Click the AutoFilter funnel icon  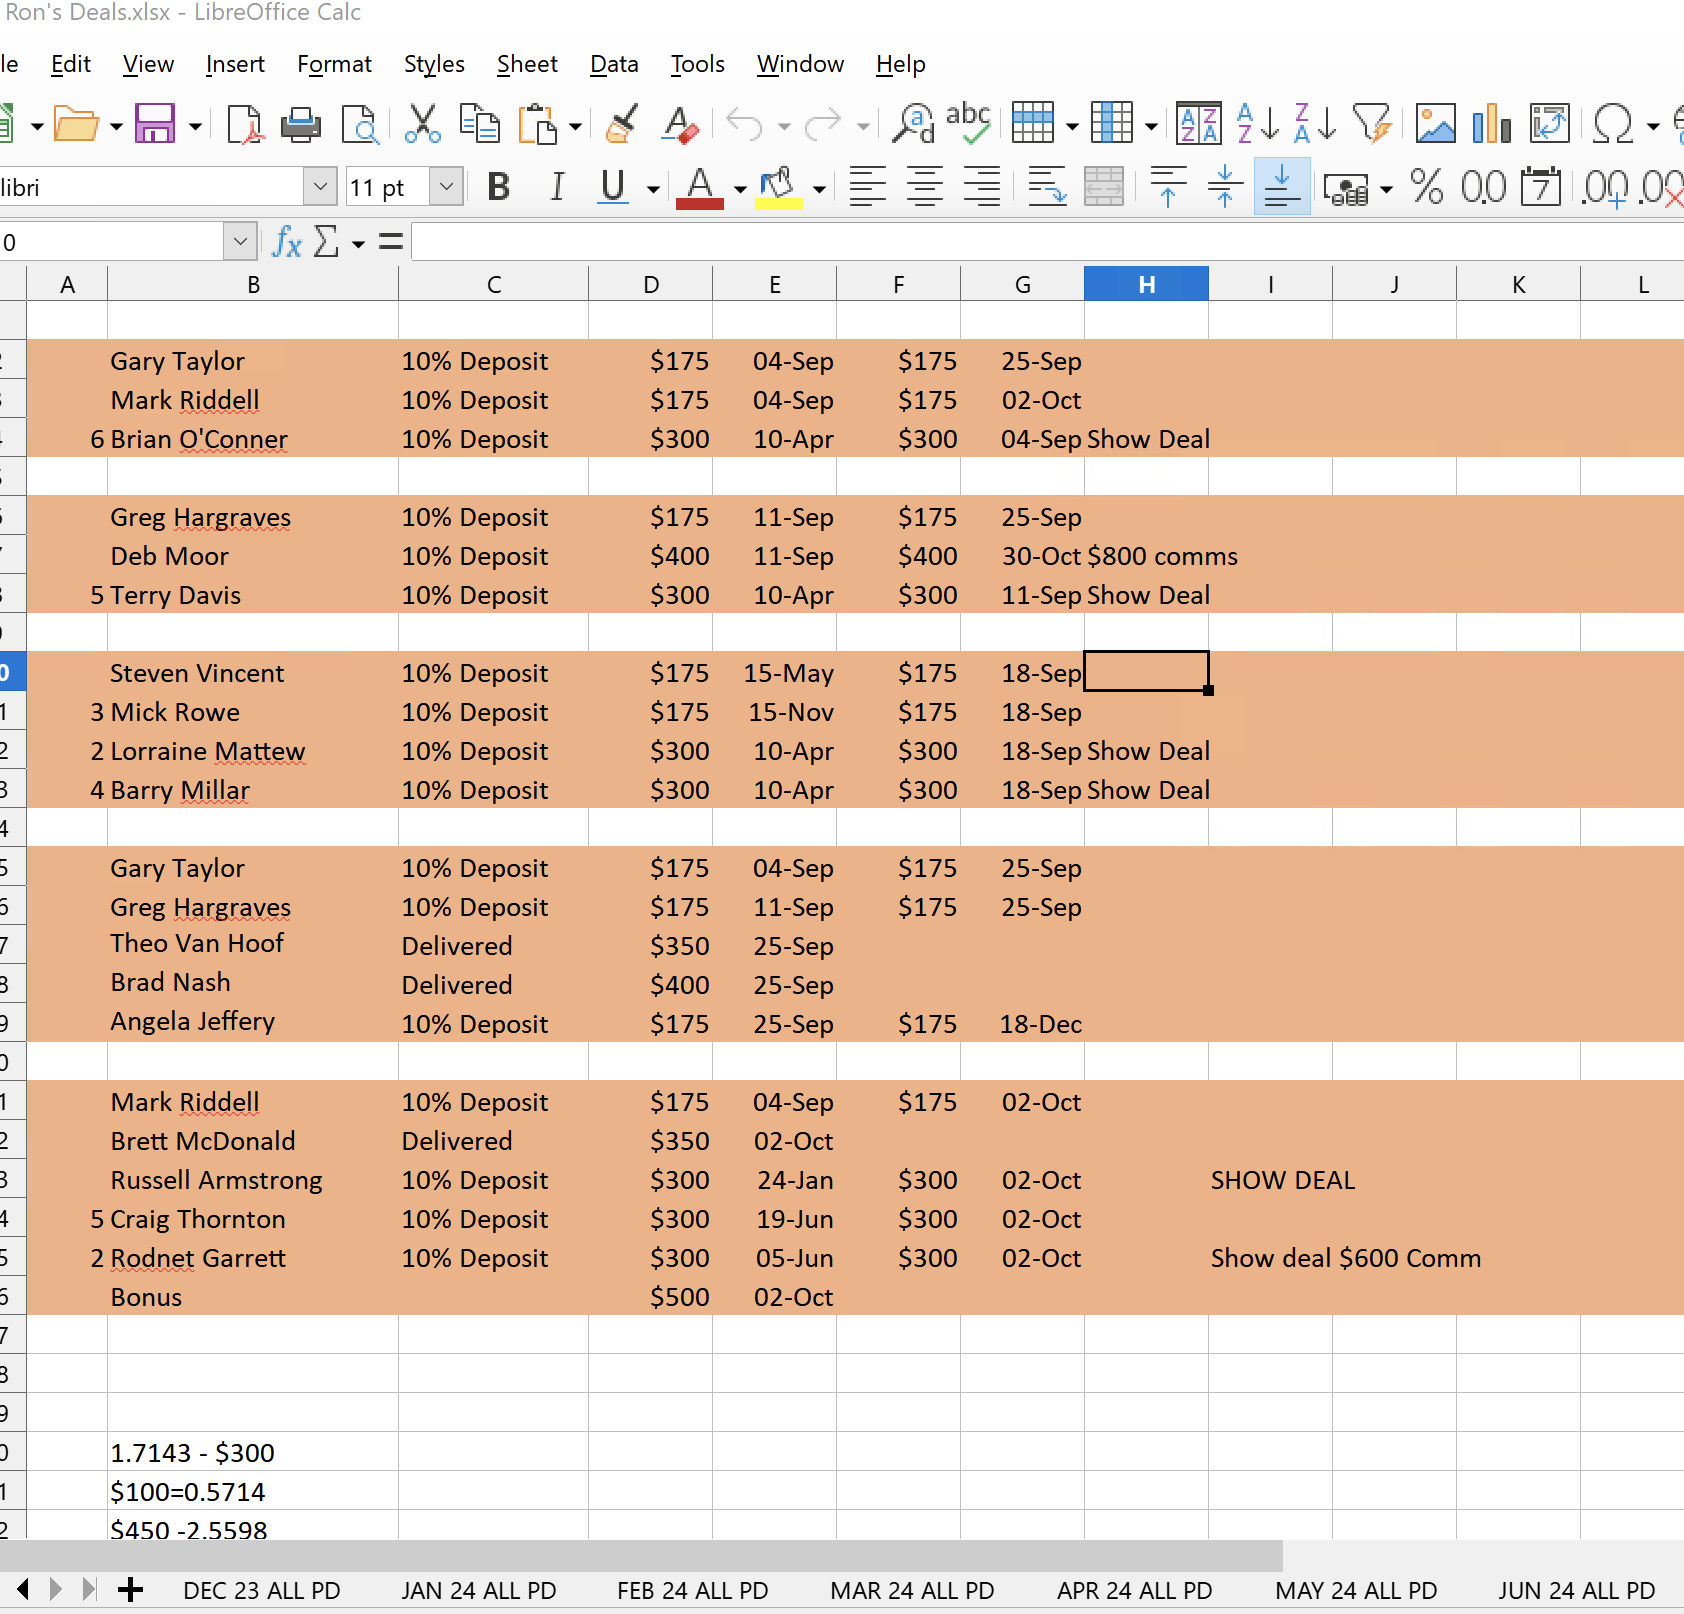(1372, 124)
